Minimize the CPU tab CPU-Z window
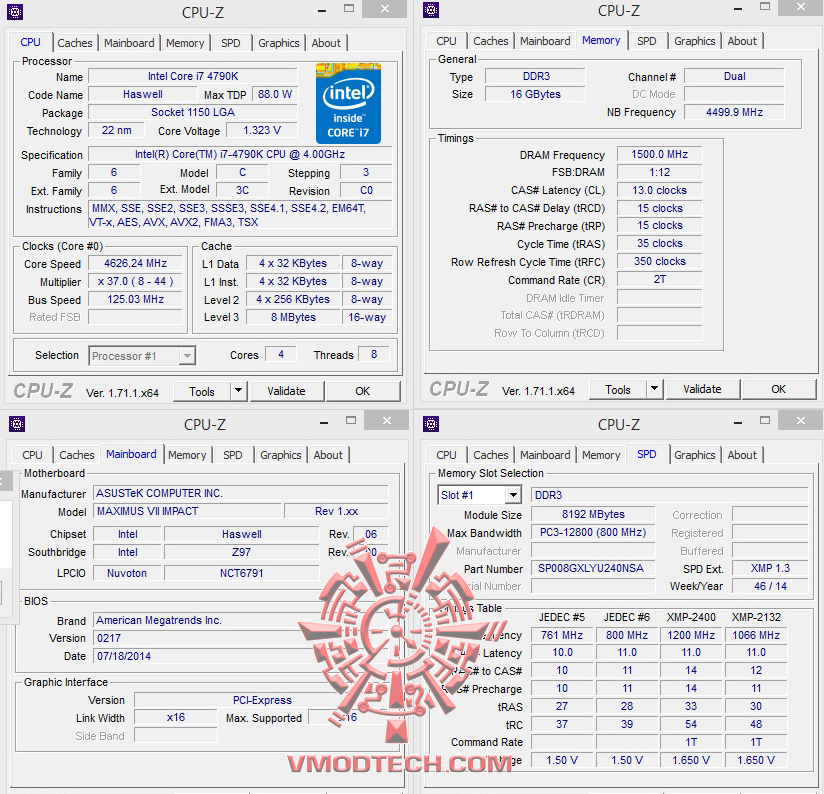Image resolution: width=824 pixels, height=794 pixels. pos(322,10)
